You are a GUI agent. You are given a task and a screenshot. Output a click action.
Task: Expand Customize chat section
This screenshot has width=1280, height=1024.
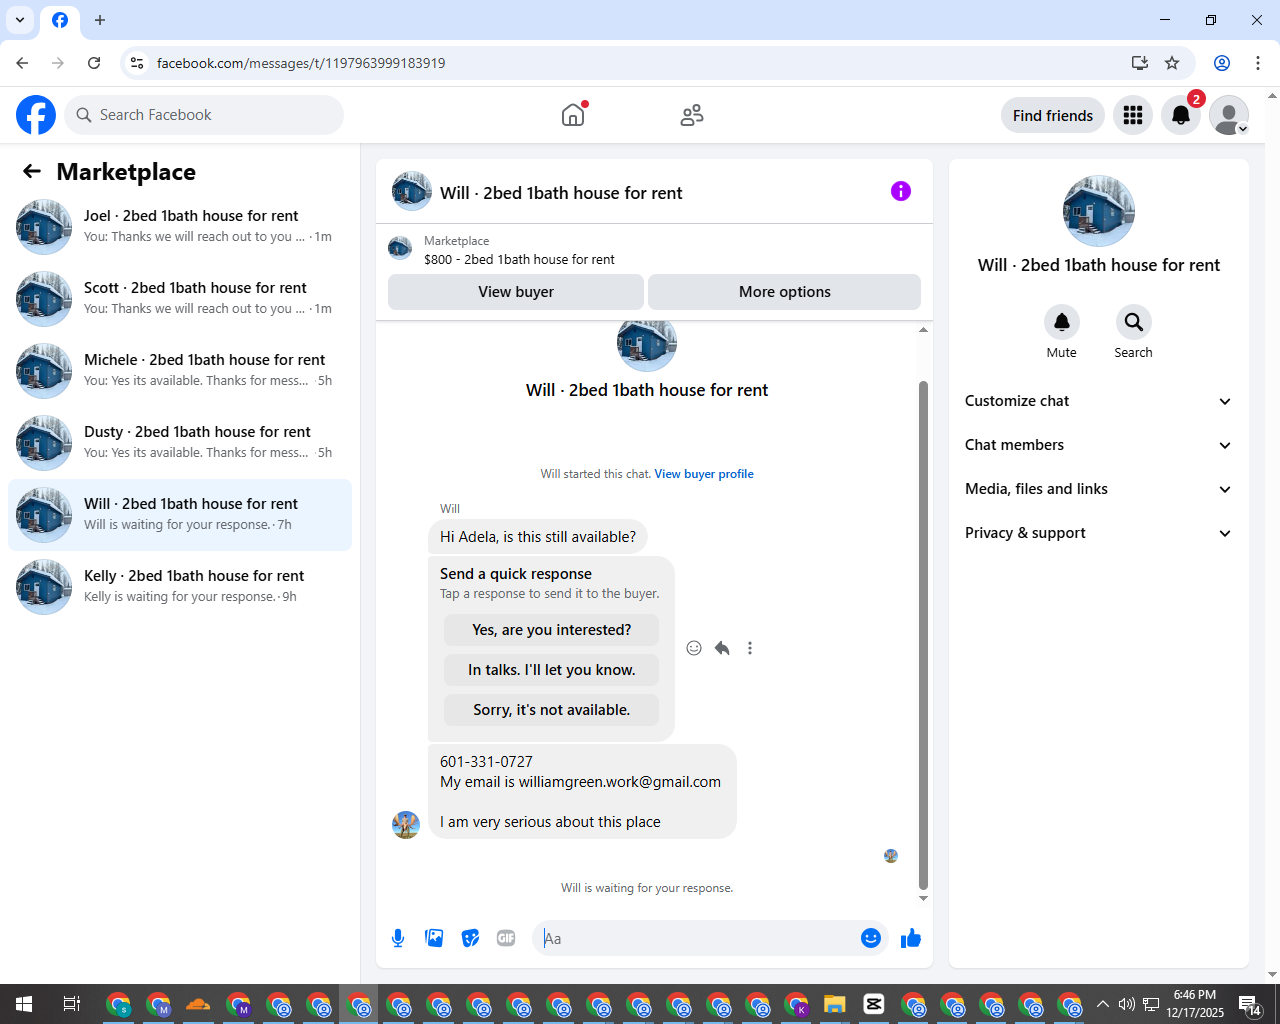point(1098,401)
